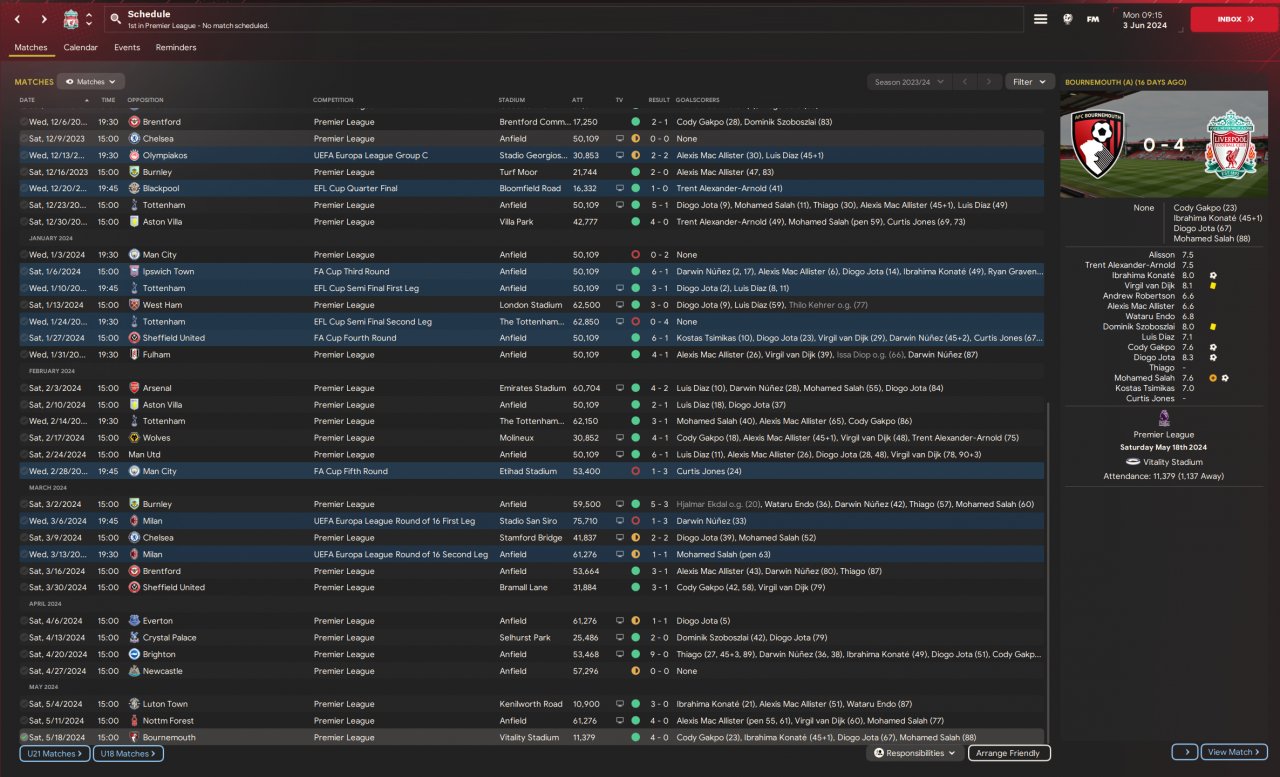Tick the circle for Sat 1/13/2024 West Ham match
Image resolution: width=1280 pixels, height=777 pixels.
coord(24,305)
